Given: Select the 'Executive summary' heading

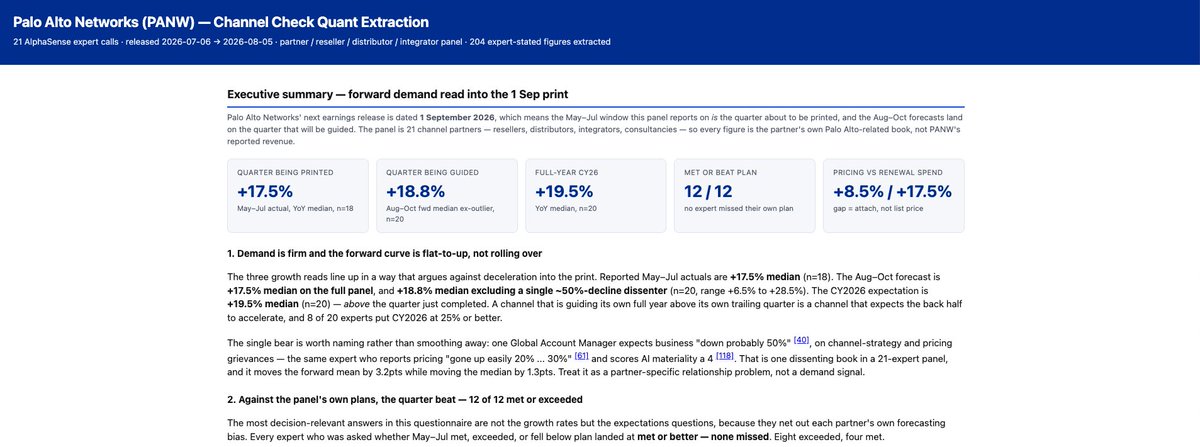Looking at the screenshot, I should pyautogui.click(x=398, y=94).
